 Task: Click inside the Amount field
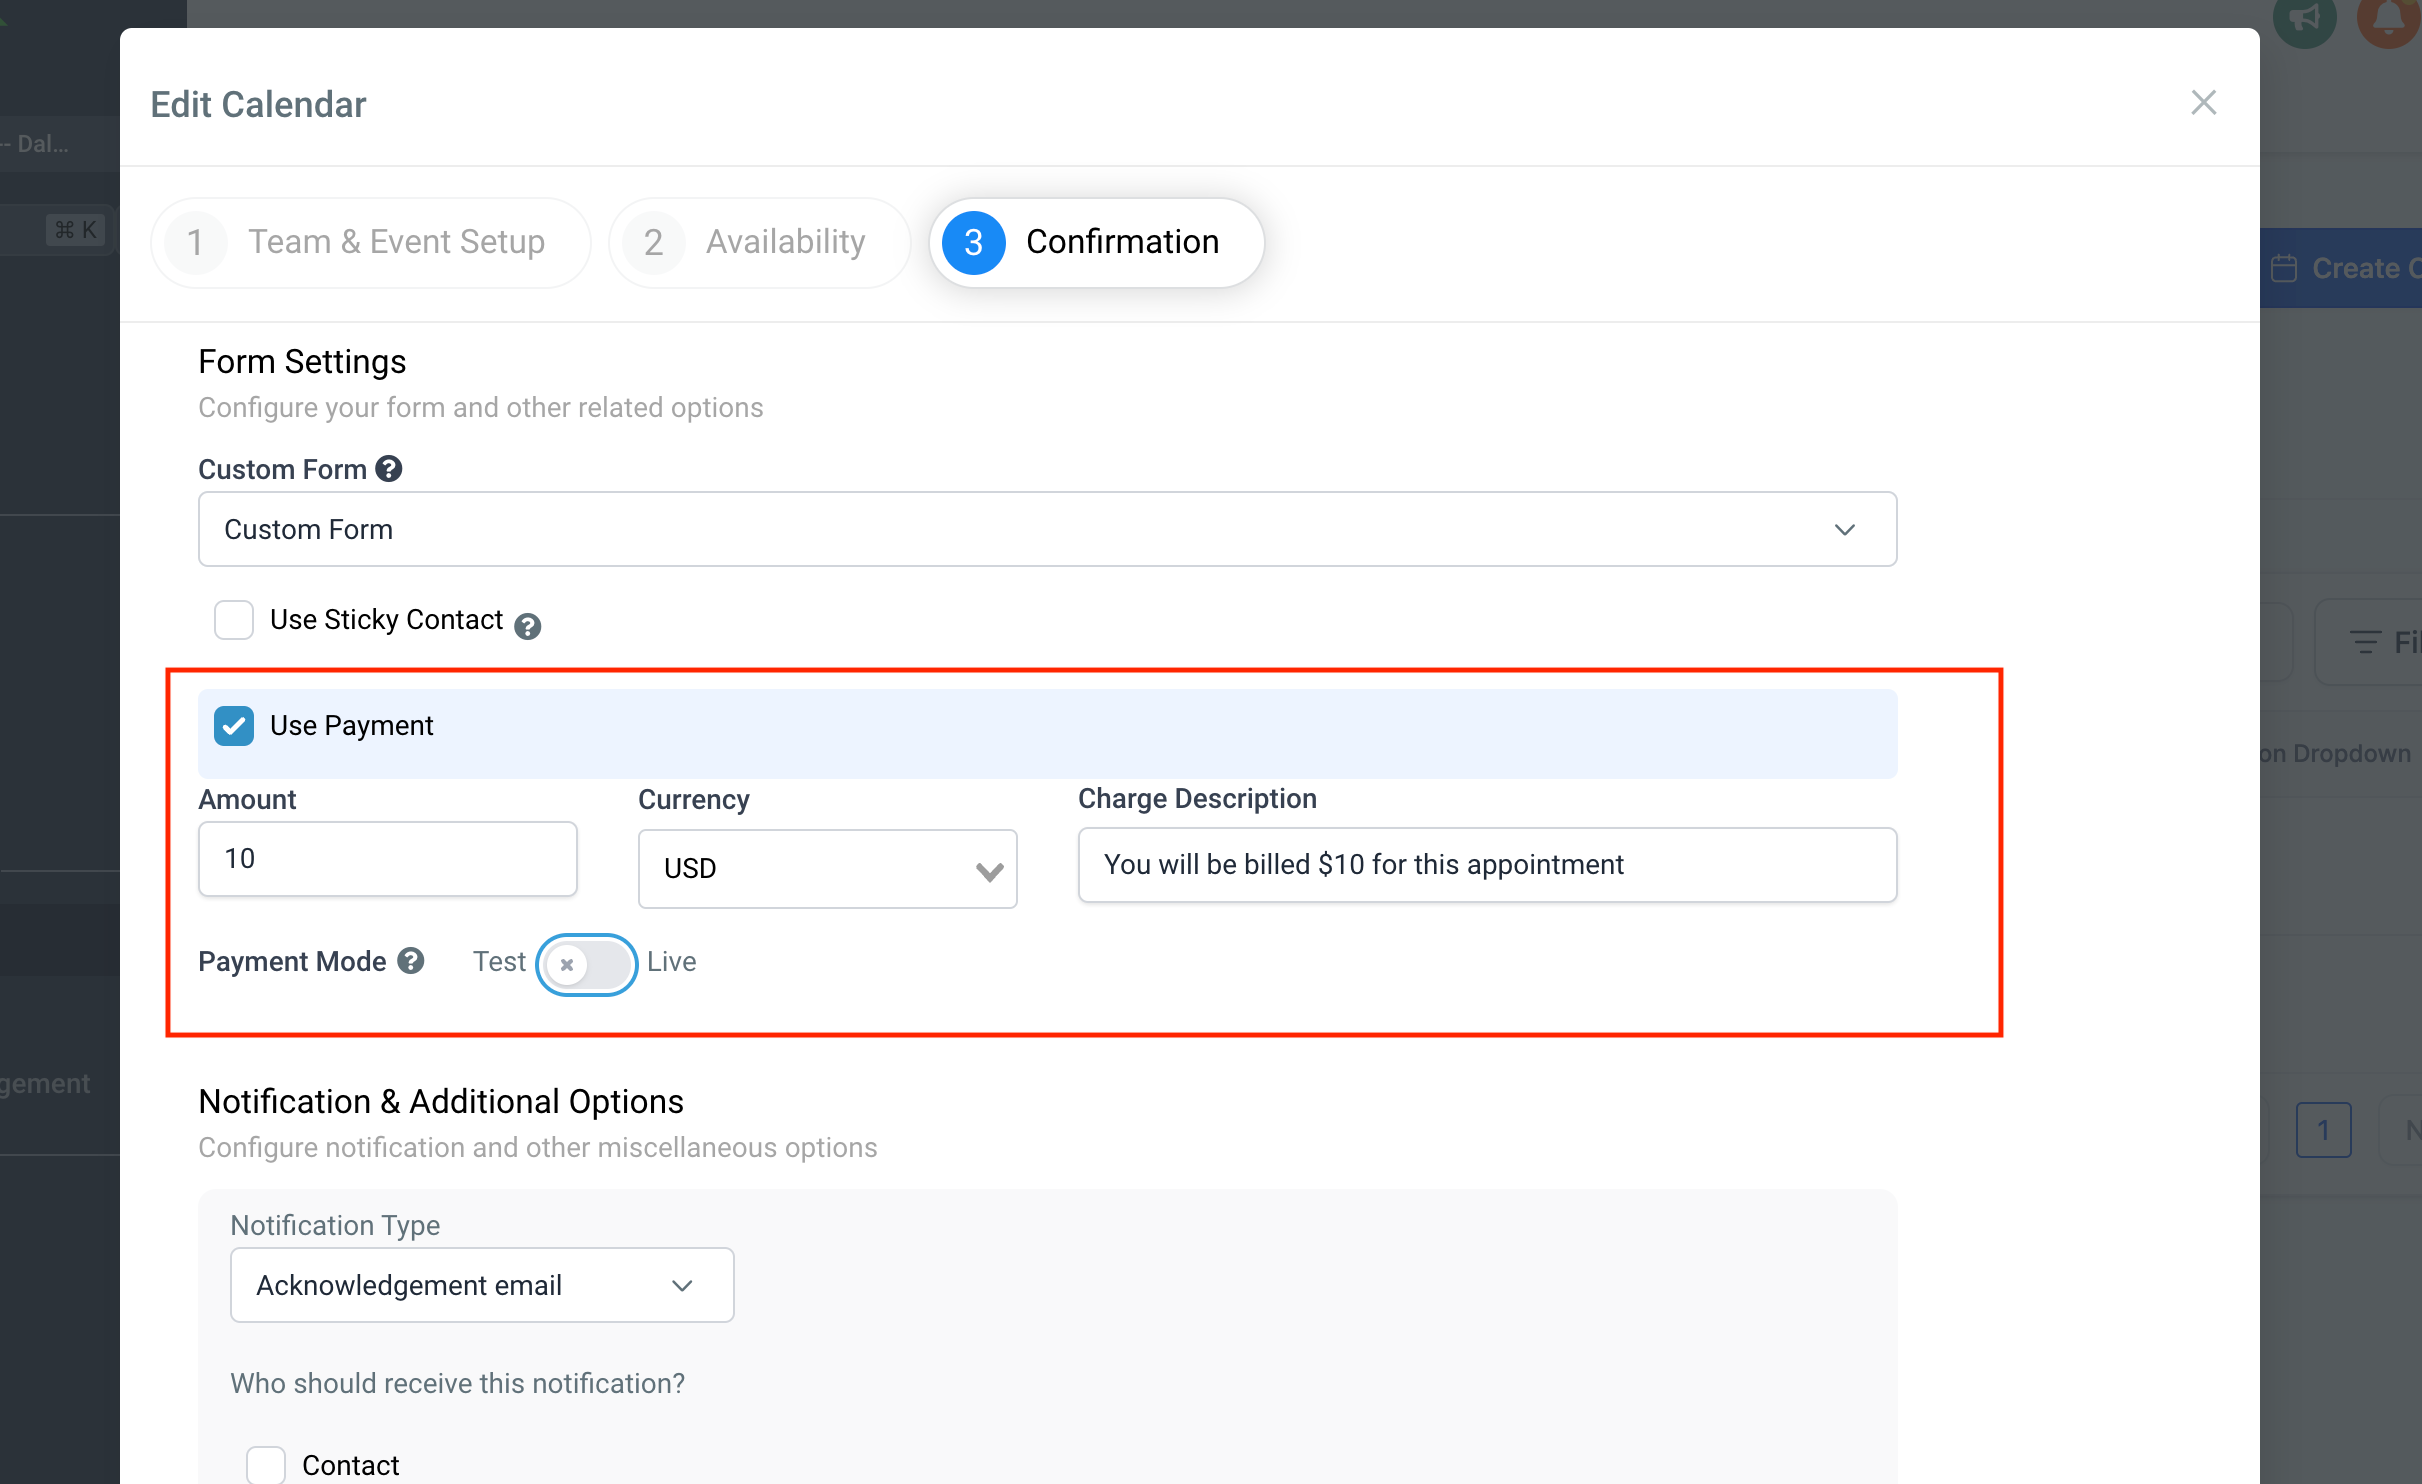387,858
